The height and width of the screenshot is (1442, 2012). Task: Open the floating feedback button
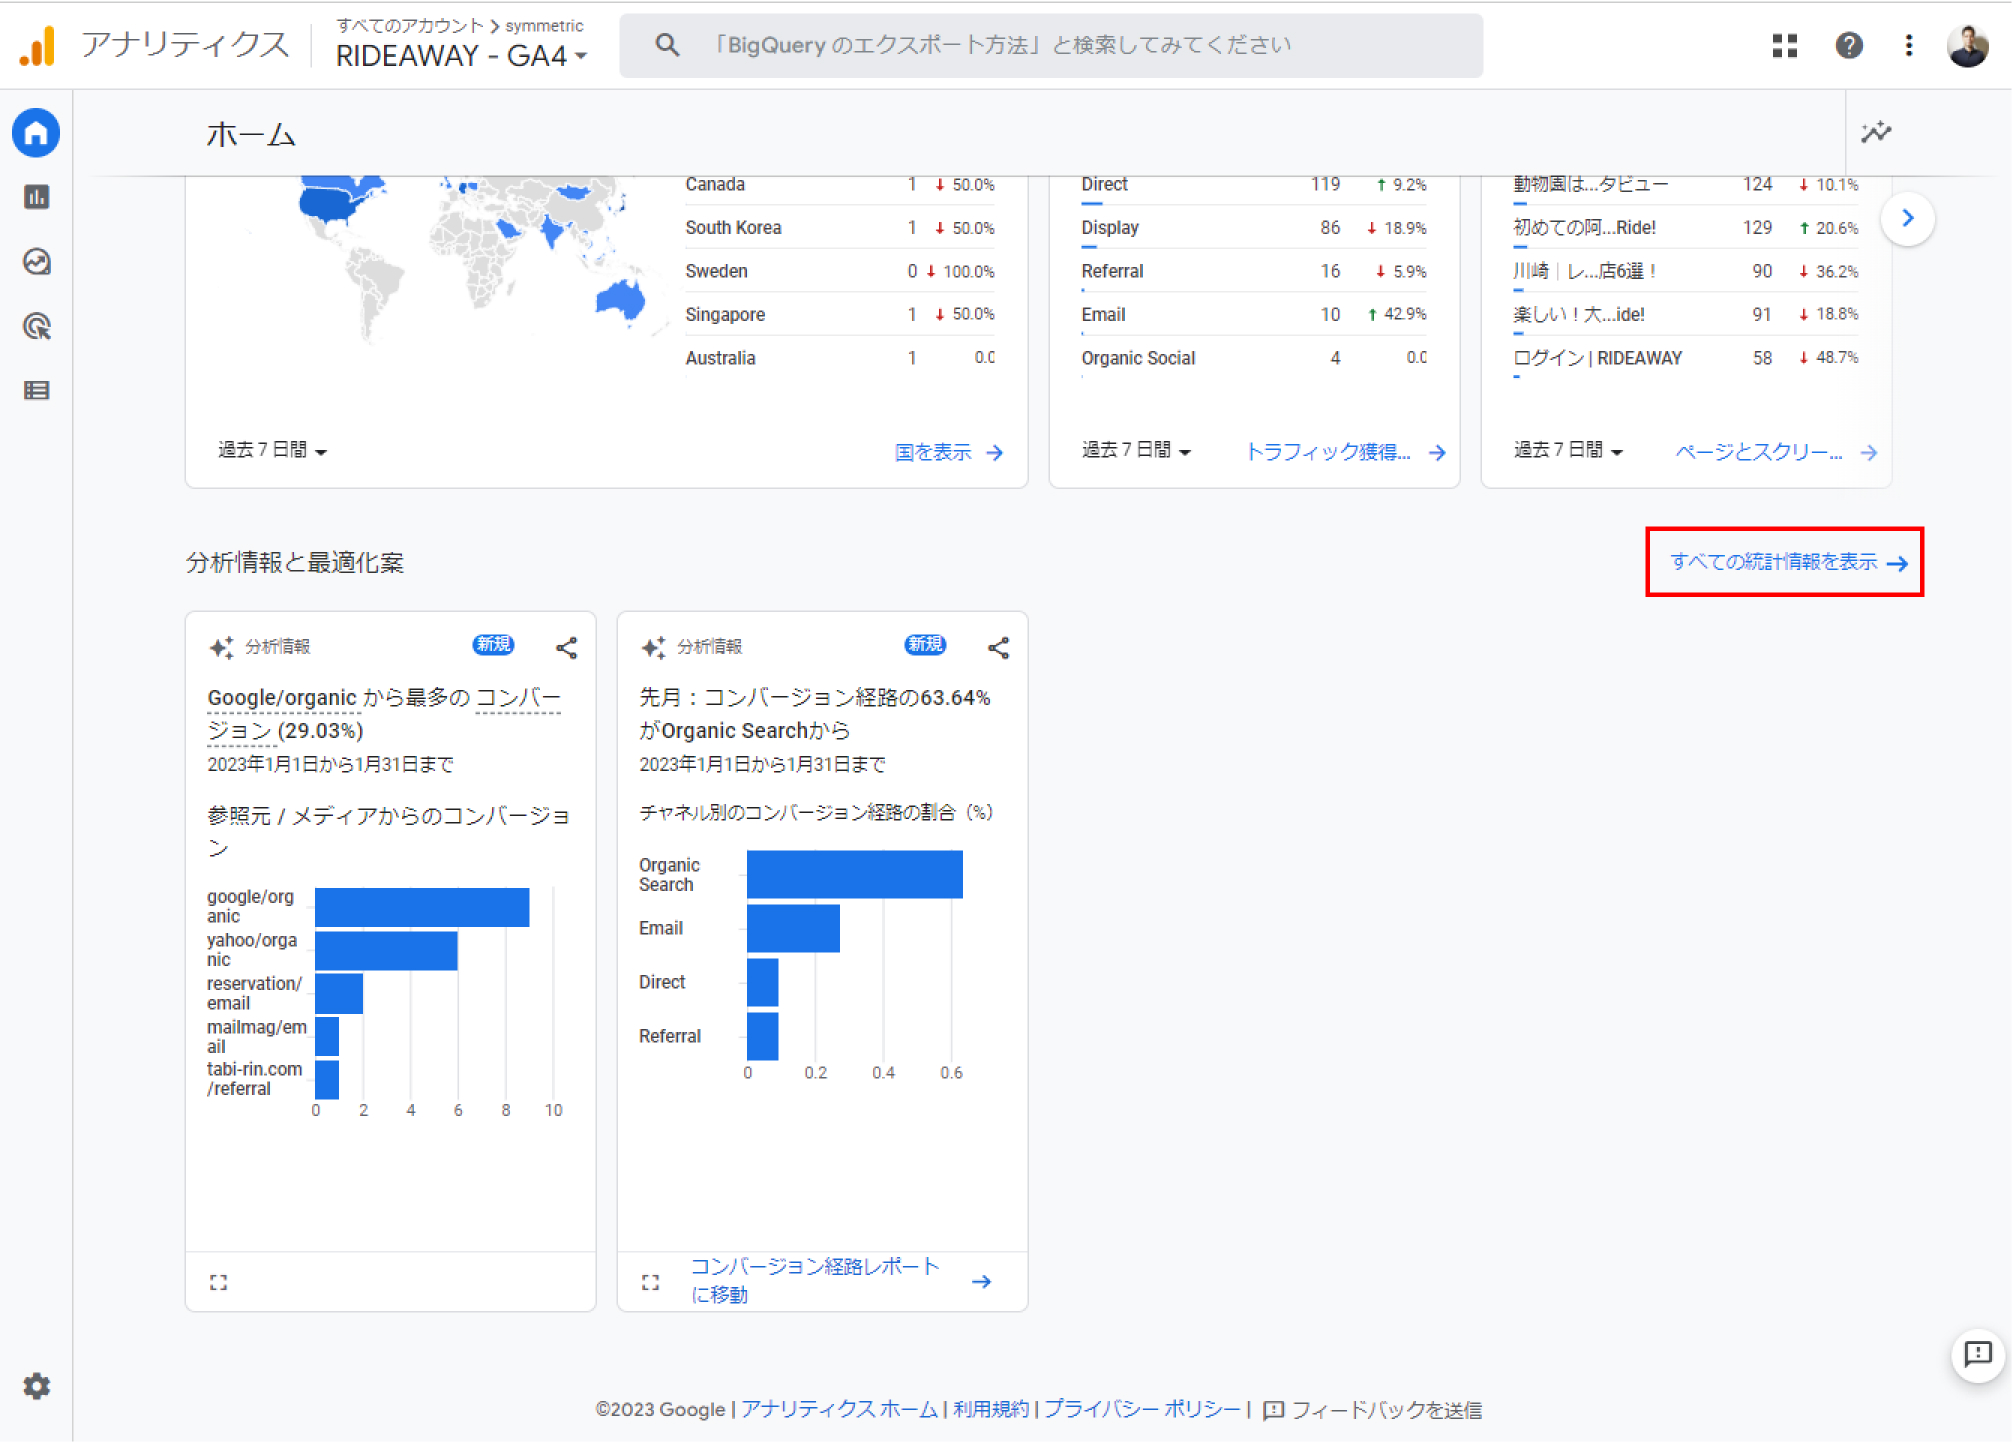click(1977, 1355)
